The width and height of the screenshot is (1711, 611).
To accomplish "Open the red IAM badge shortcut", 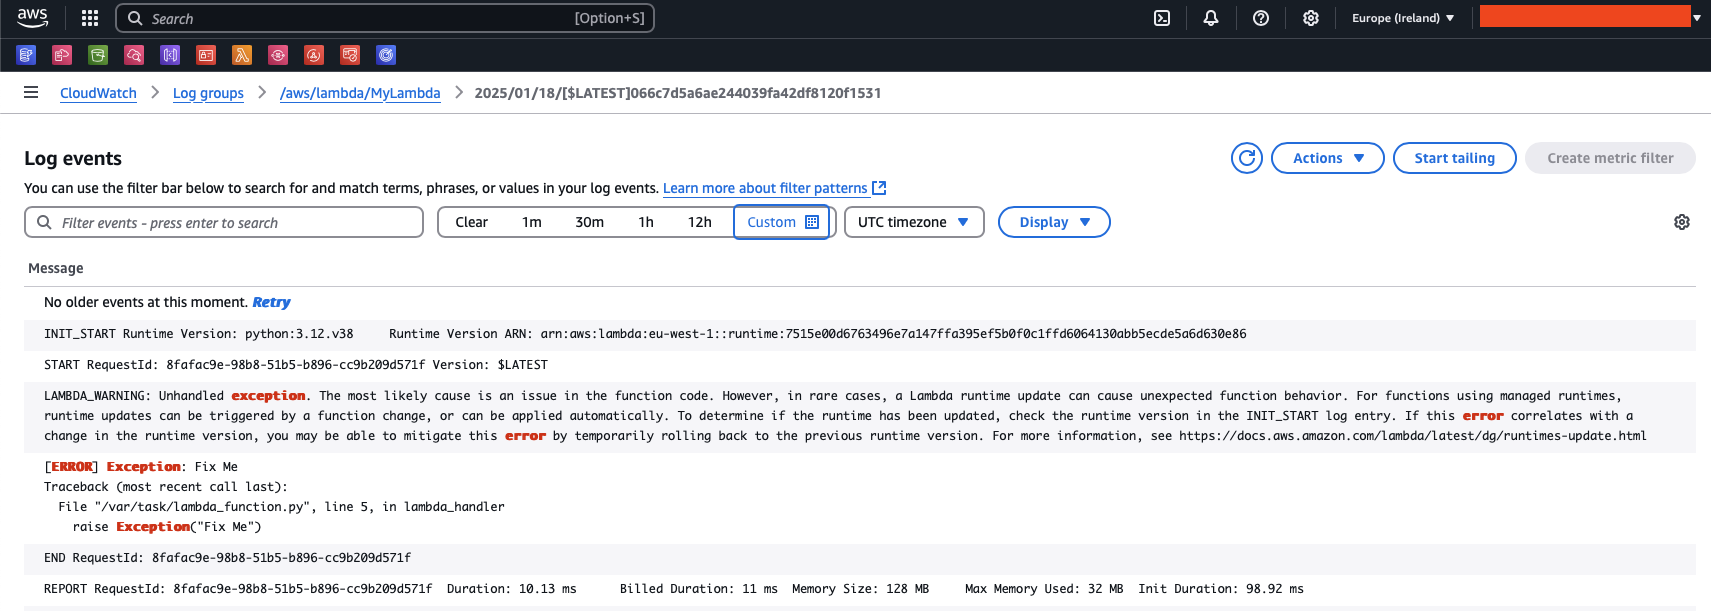I will (x=206, y=55).
